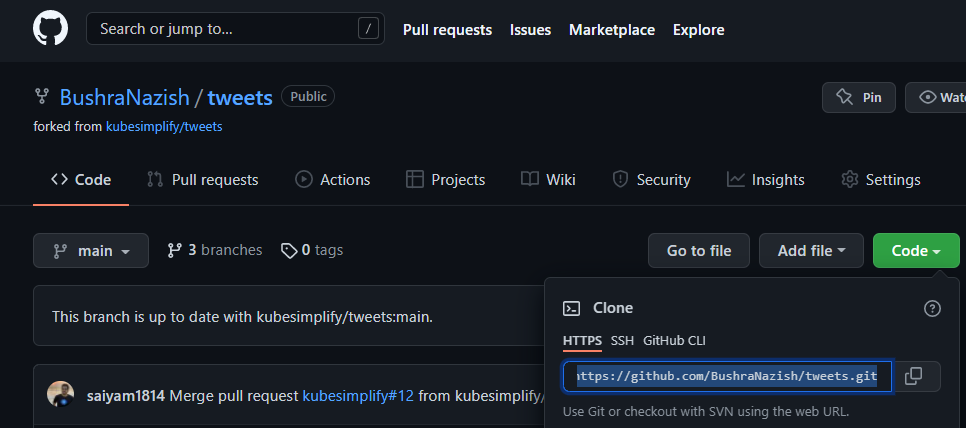Click the Go to file button

[699, 251]
